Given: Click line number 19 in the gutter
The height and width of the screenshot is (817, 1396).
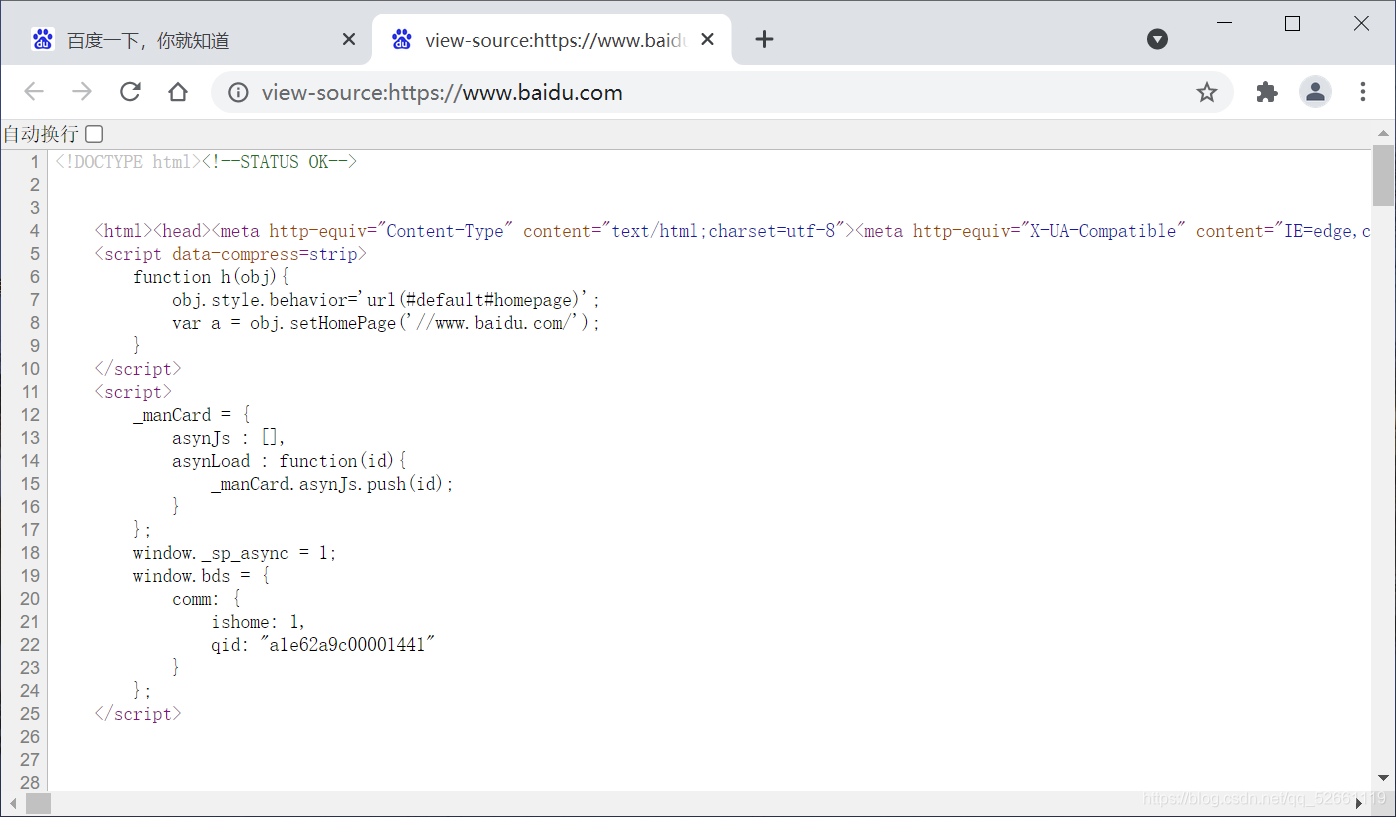Looking at the screenshot, I should [x=30, y=576].
